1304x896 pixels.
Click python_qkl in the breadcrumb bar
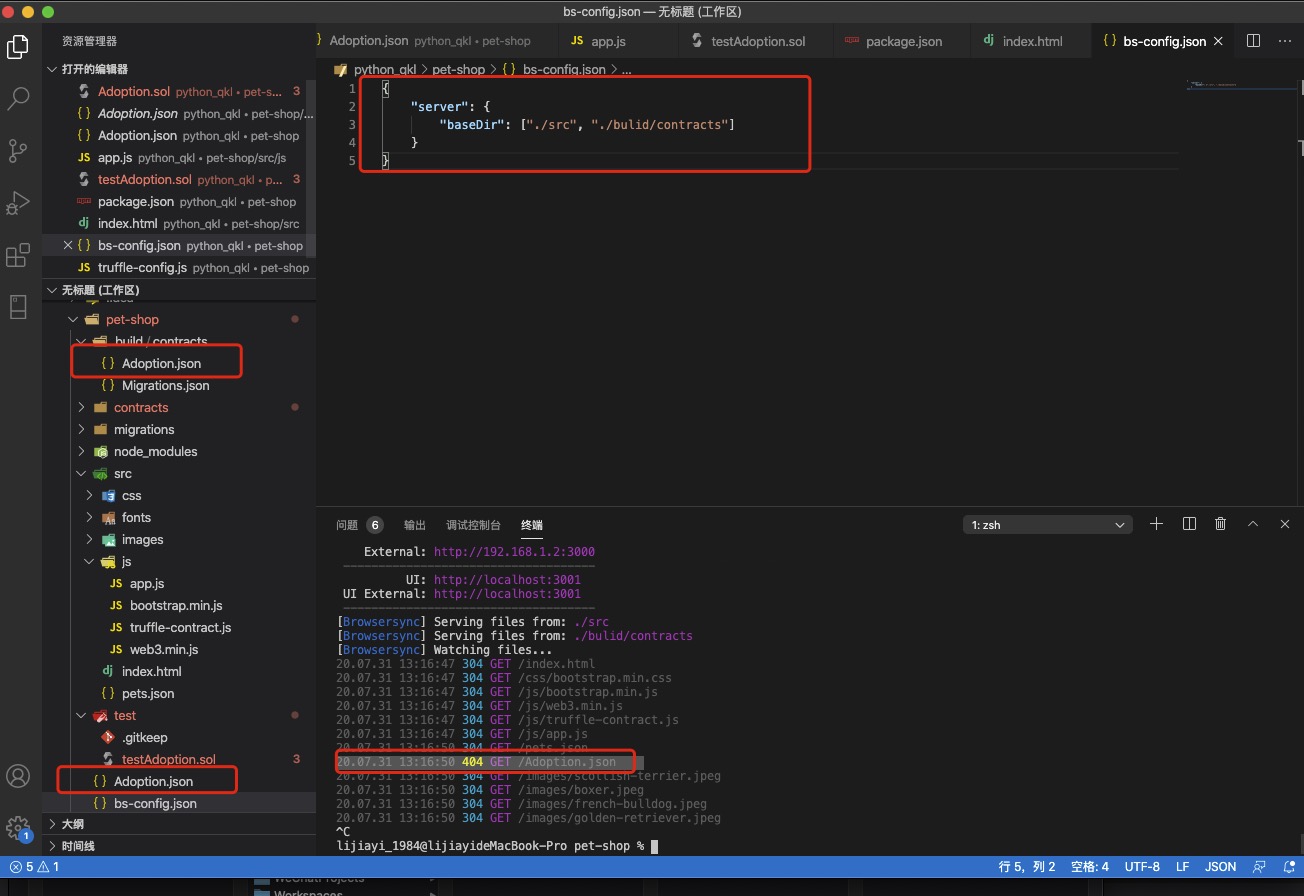point(385,69)
